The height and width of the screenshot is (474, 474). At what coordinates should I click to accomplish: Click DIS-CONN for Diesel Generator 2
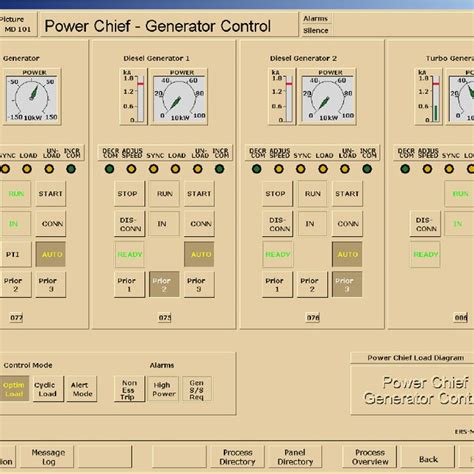tap(277, 224)
